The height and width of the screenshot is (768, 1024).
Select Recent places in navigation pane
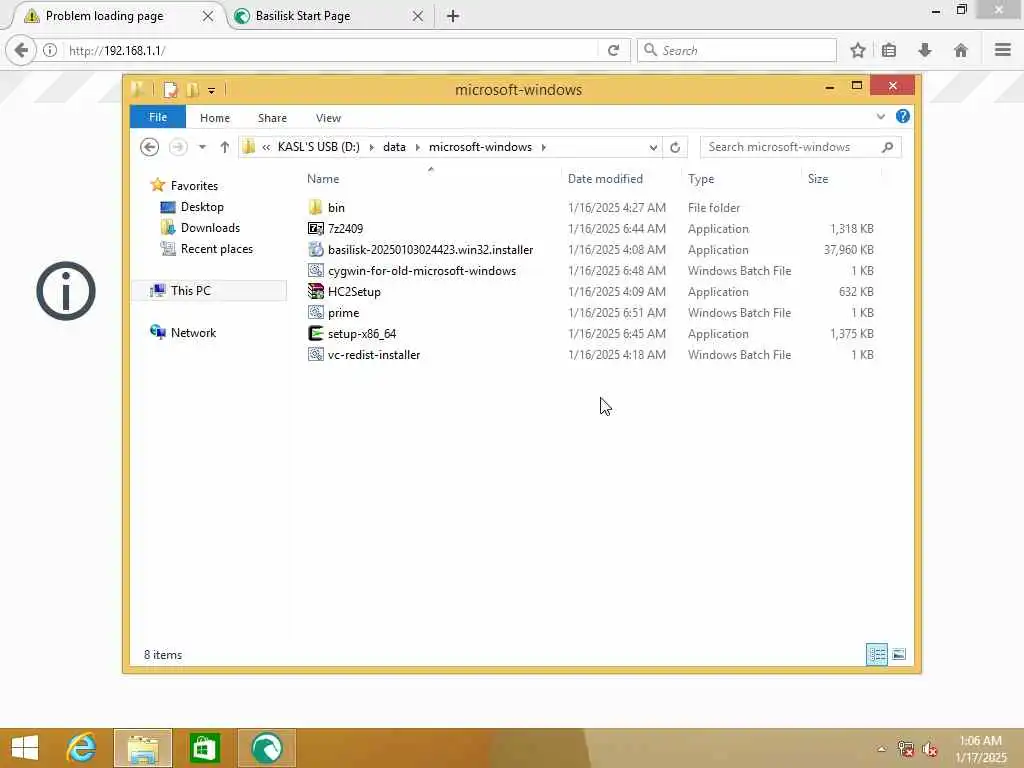216,248
